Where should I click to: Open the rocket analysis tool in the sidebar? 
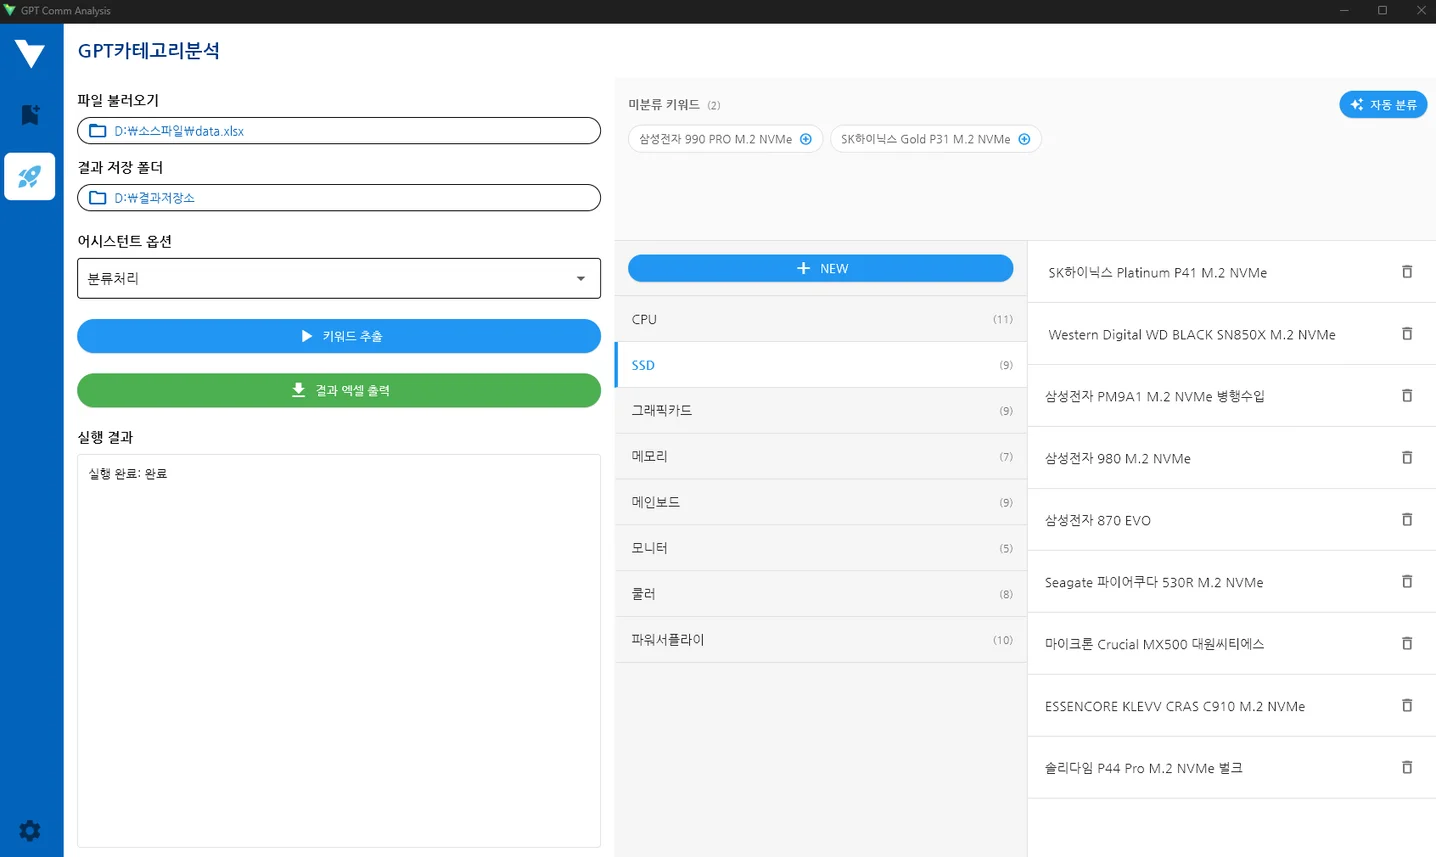29,176
